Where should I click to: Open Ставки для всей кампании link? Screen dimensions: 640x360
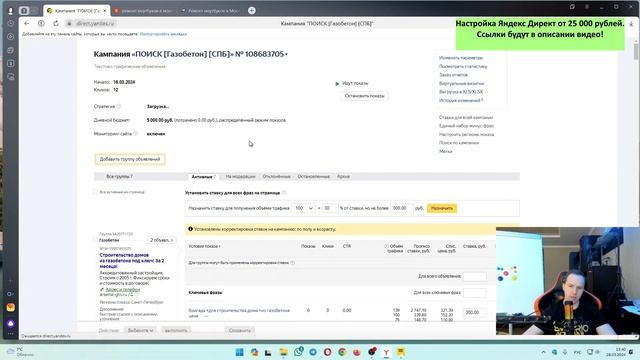(466, 117)
